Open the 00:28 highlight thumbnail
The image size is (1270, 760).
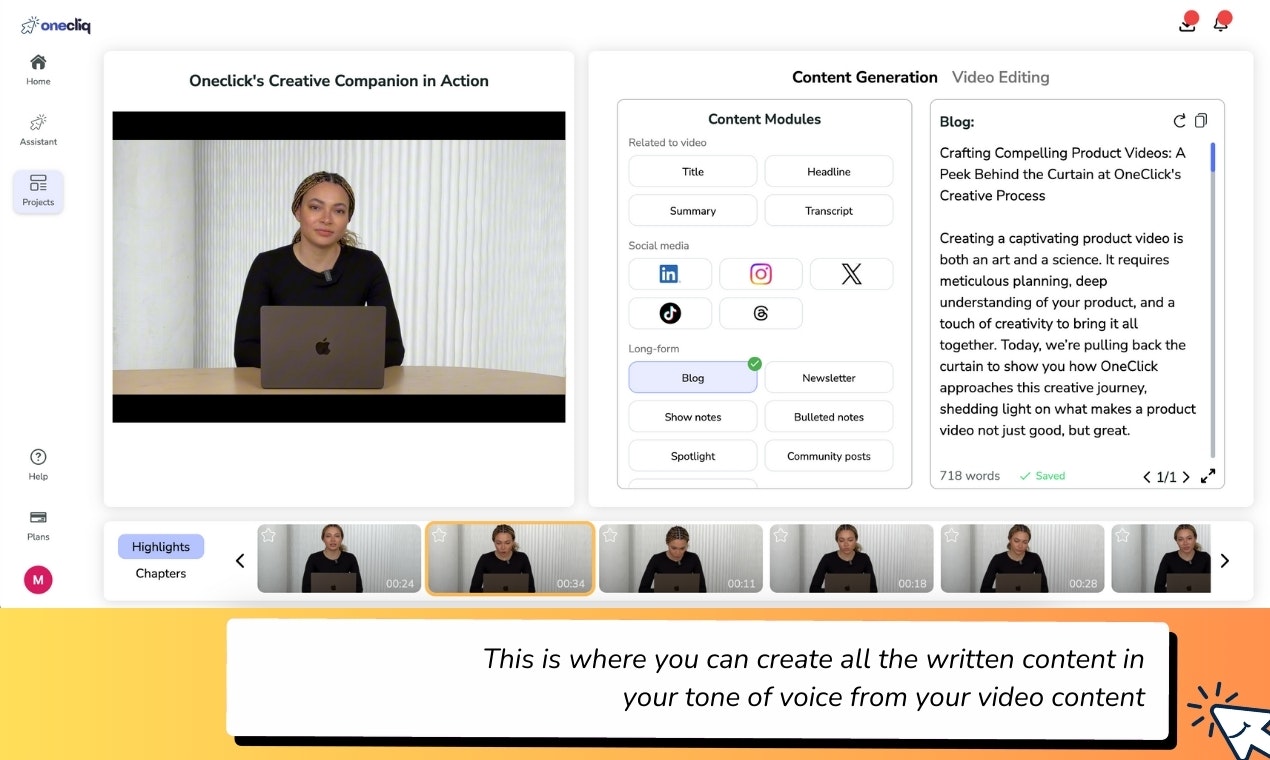(x=1023, y=559)
